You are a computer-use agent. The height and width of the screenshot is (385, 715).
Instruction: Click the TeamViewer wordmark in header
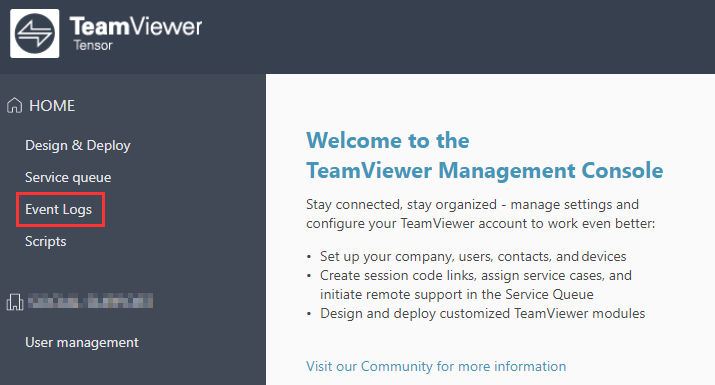point(136,26)
